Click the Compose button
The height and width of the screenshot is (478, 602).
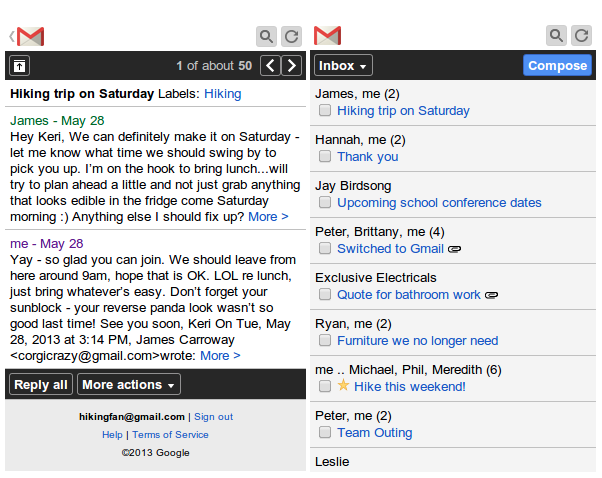[x=557, y=65]
